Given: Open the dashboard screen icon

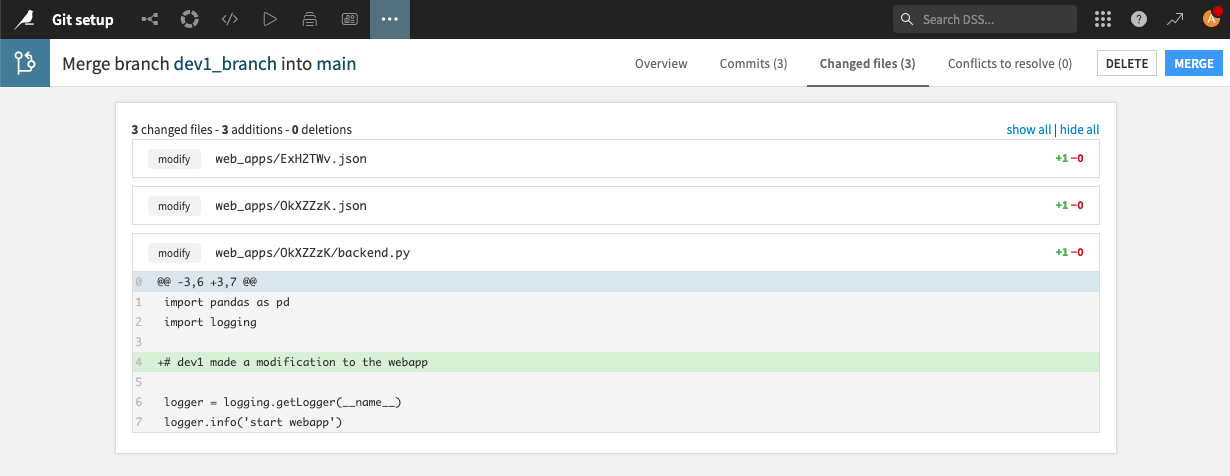Looking at the screenshot, I should pos(349,19).
